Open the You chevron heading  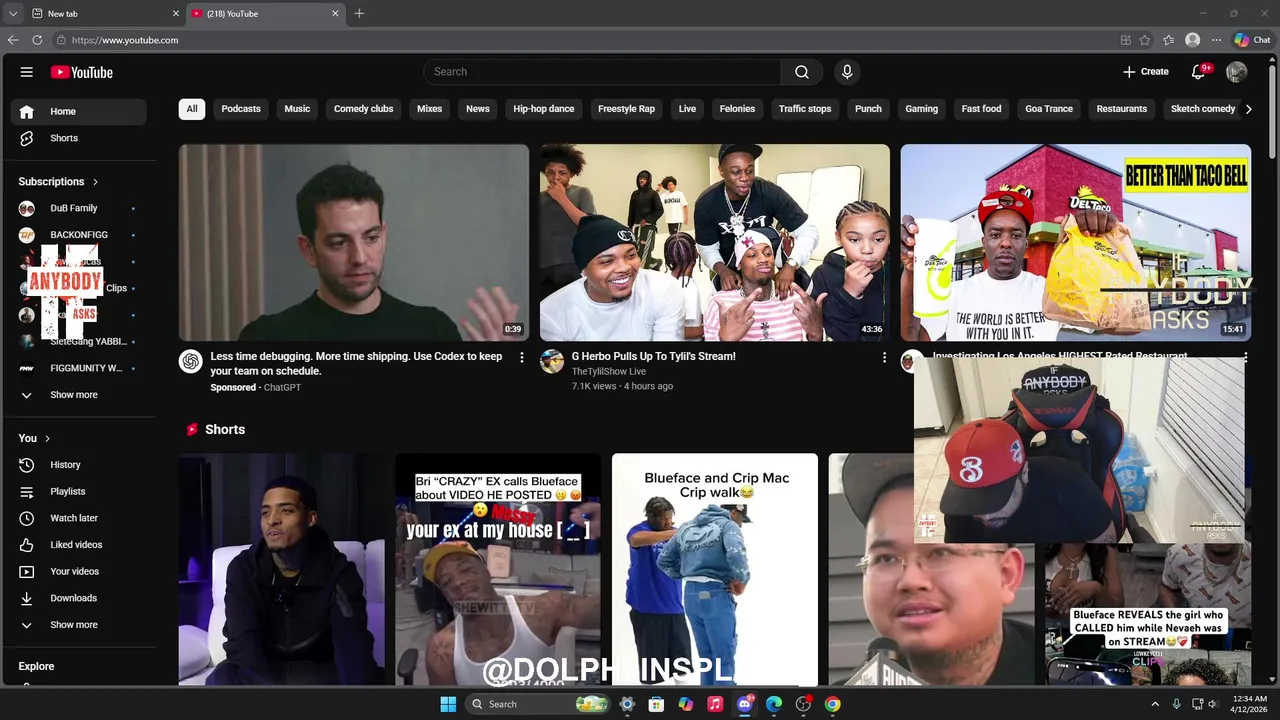(x=34, y=438)
